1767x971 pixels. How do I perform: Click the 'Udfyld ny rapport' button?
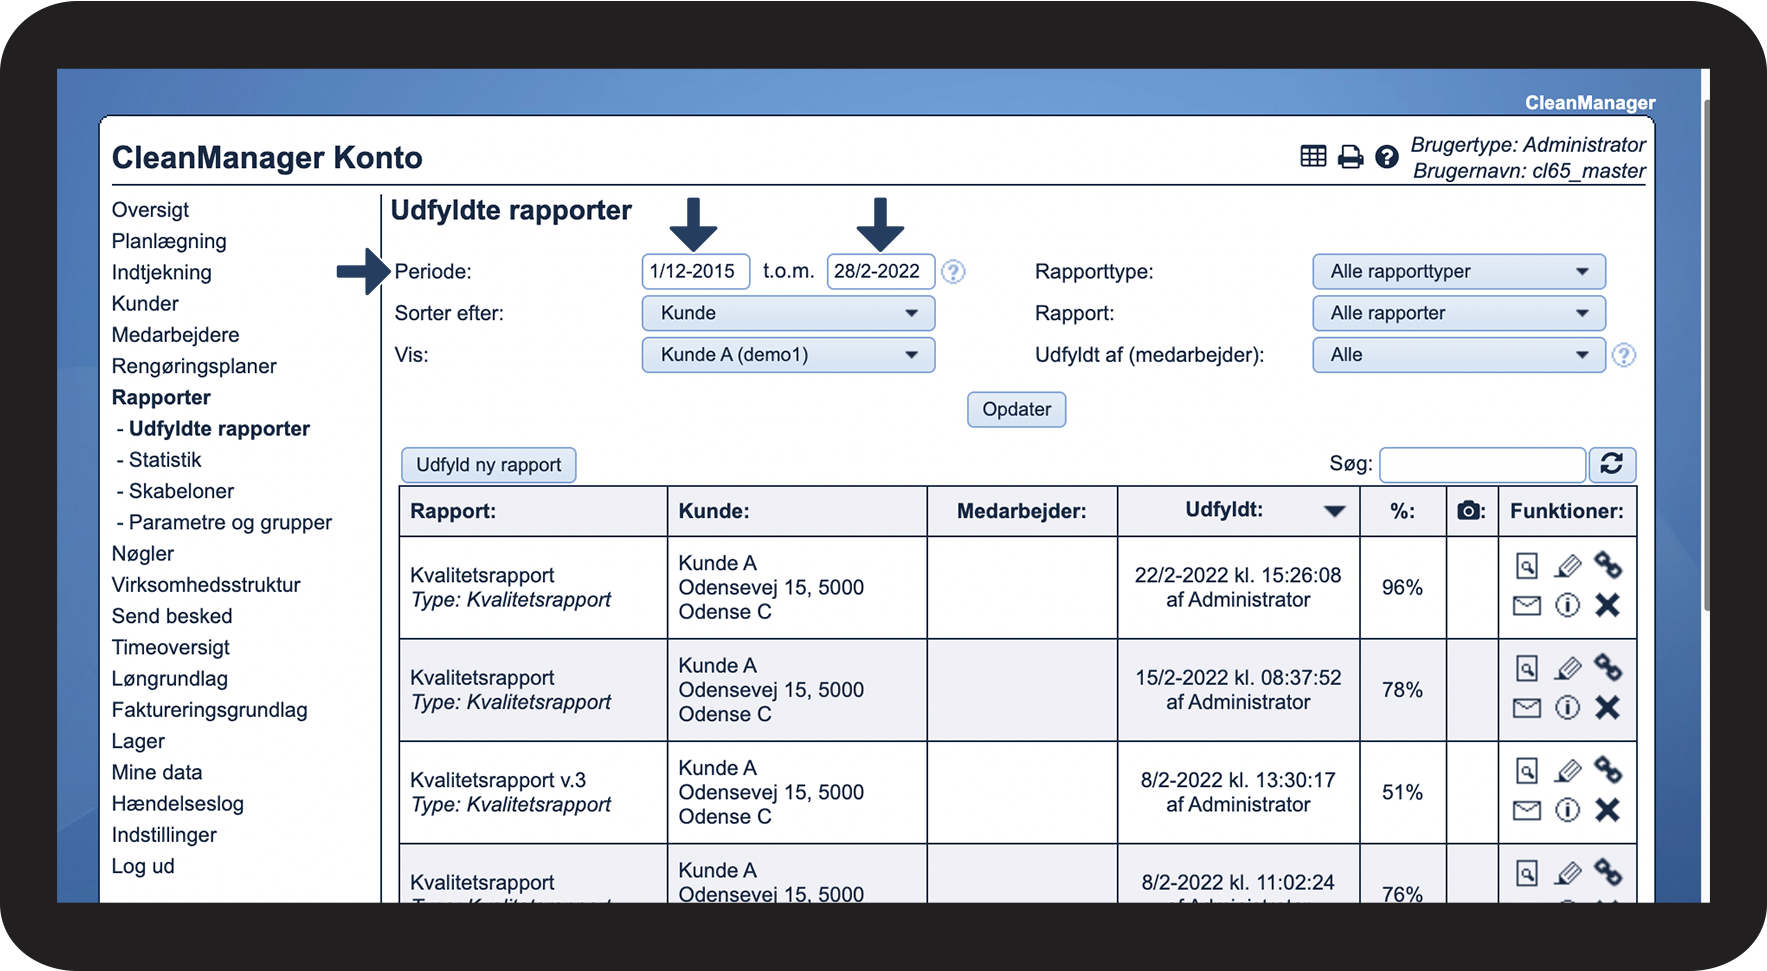tap(488, 465)
